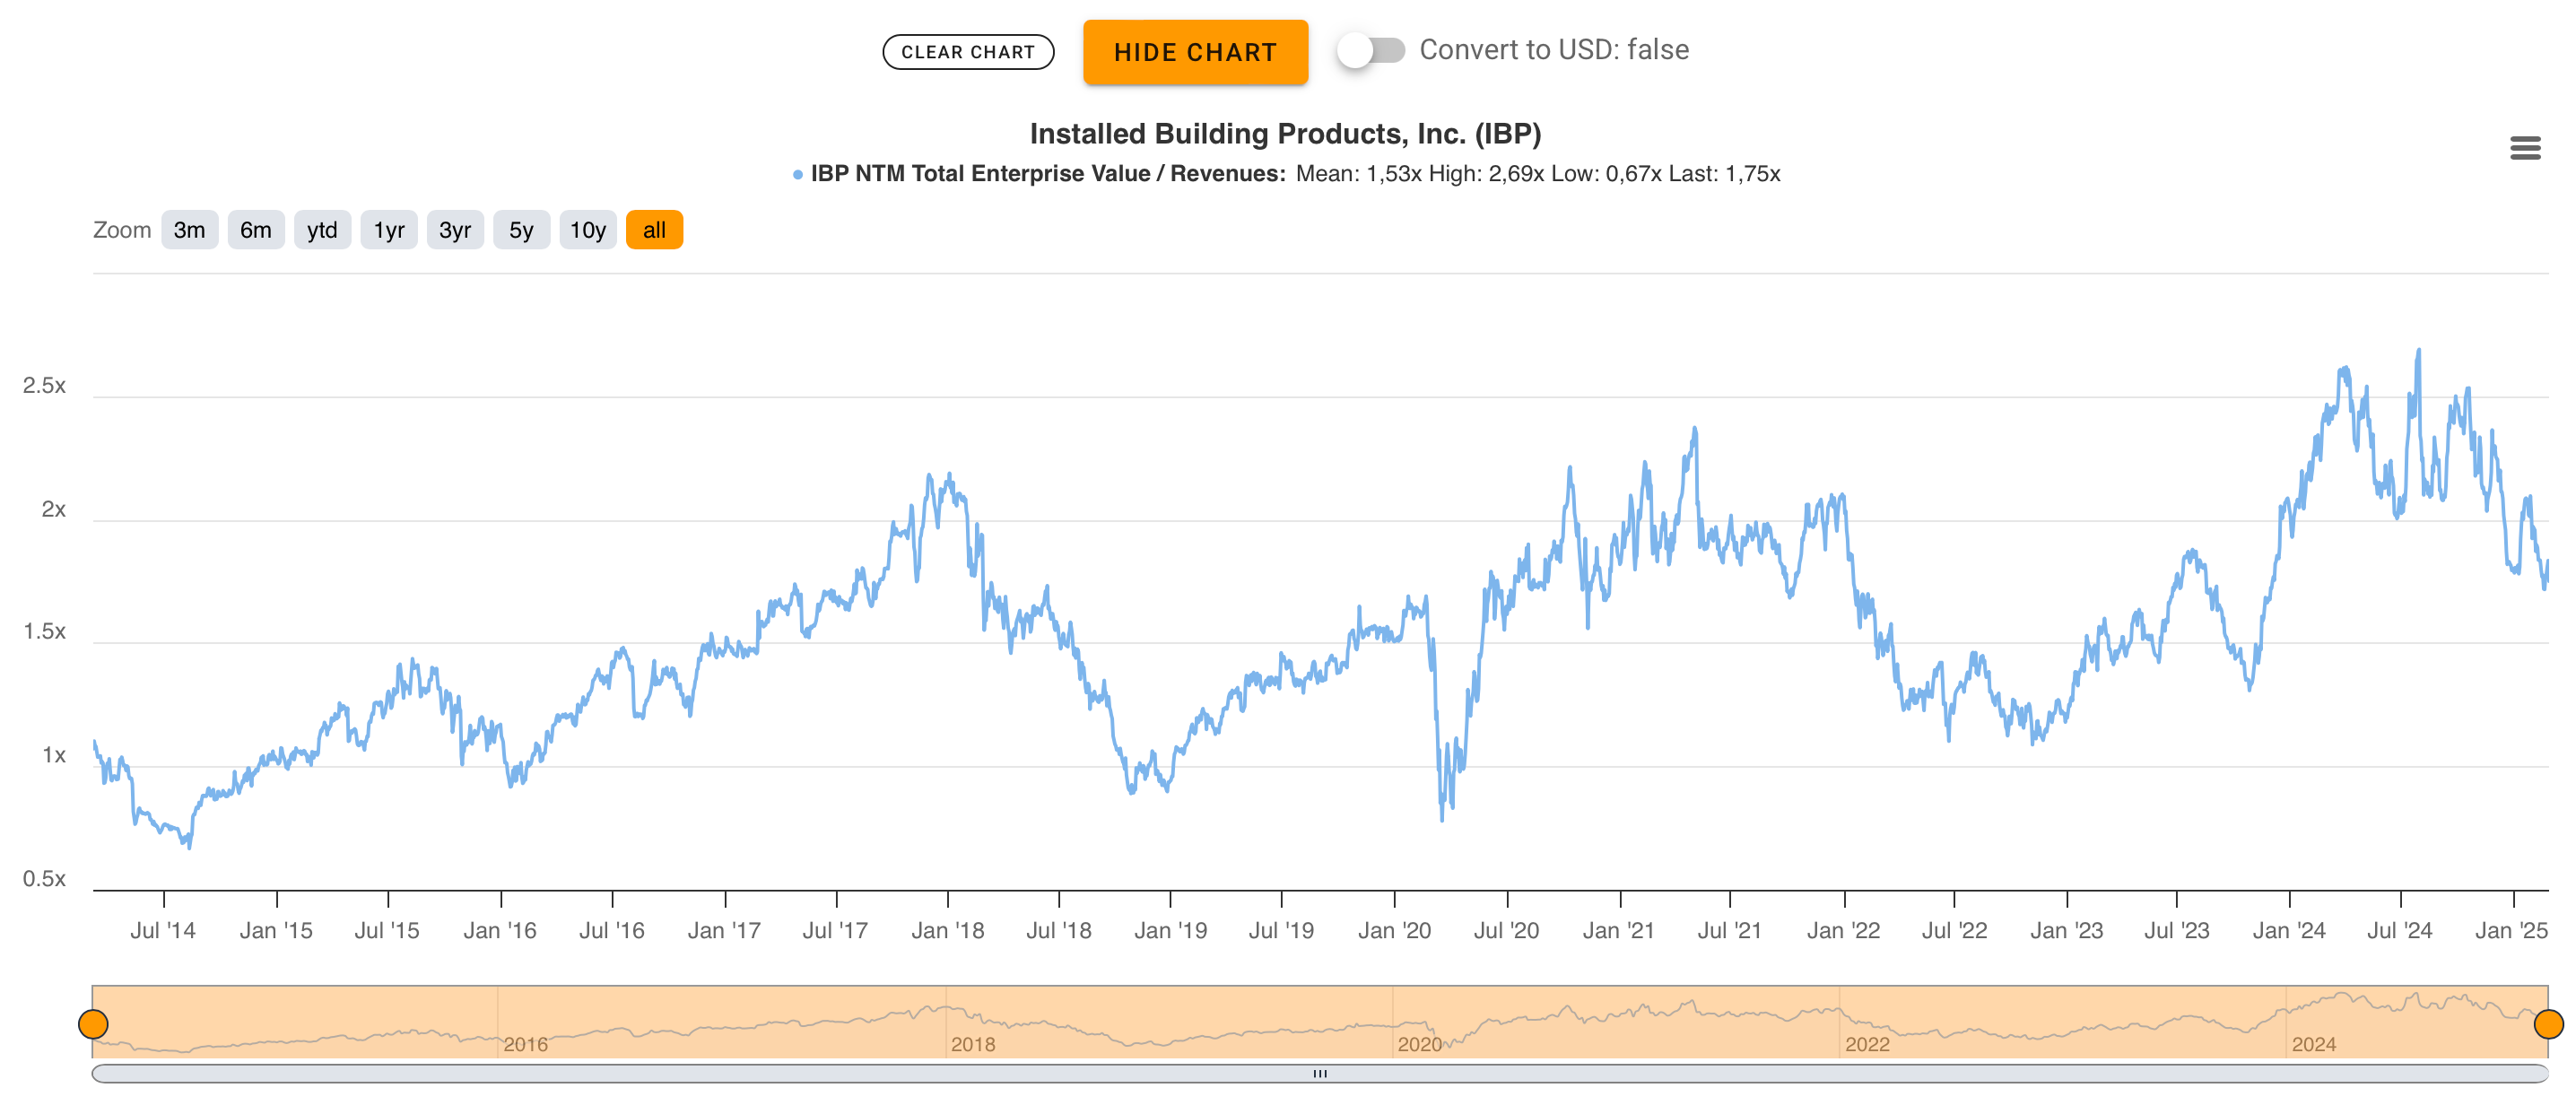2576x1114 pixels.
Task: Select the 3yr zoom button
Action: point(455,230)
